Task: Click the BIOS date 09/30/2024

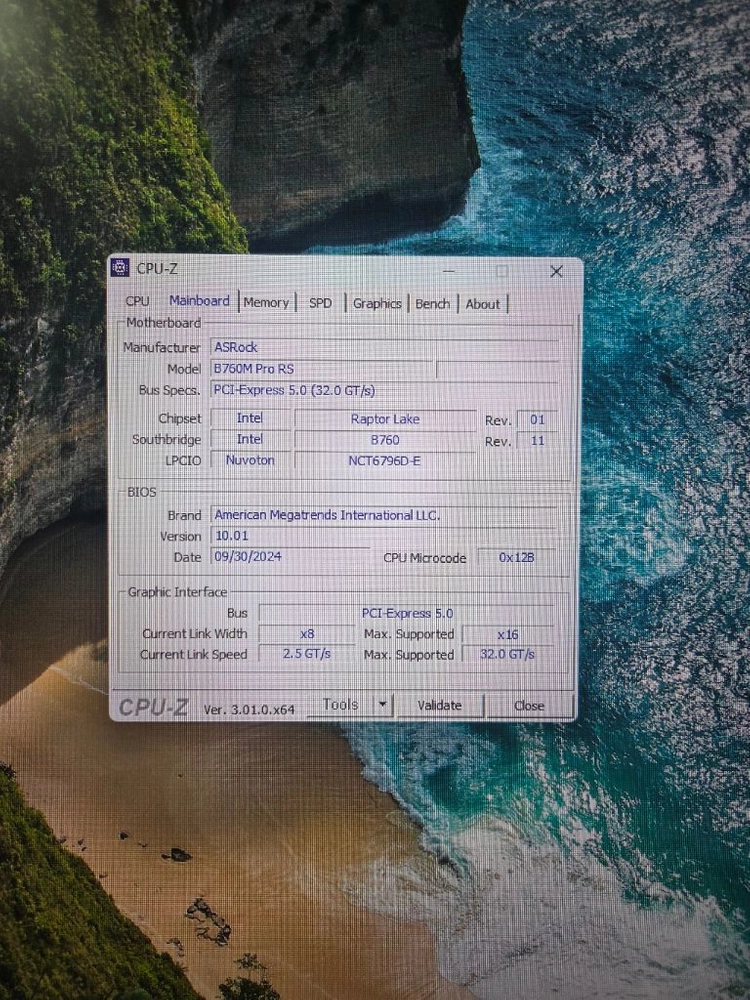Action: pos(290,556)
